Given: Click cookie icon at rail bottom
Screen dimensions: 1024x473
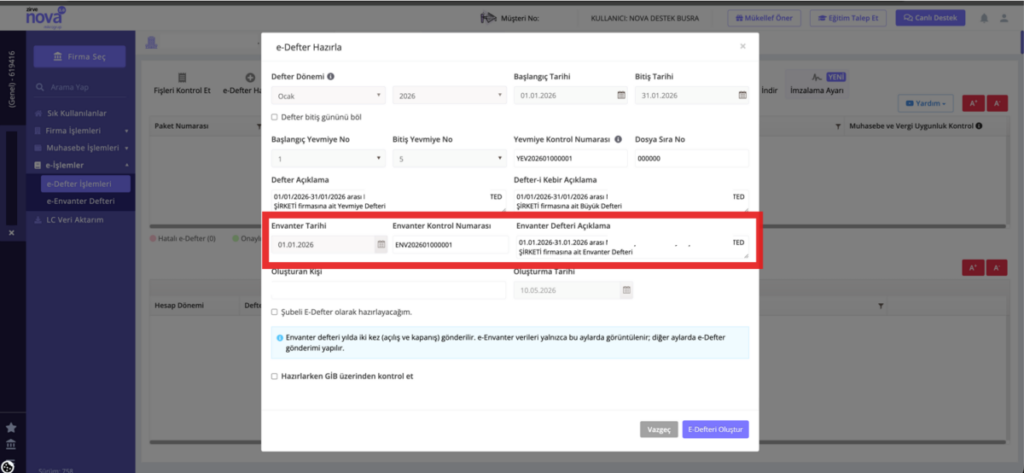Looking at the screenshot, I should point(8,466).
